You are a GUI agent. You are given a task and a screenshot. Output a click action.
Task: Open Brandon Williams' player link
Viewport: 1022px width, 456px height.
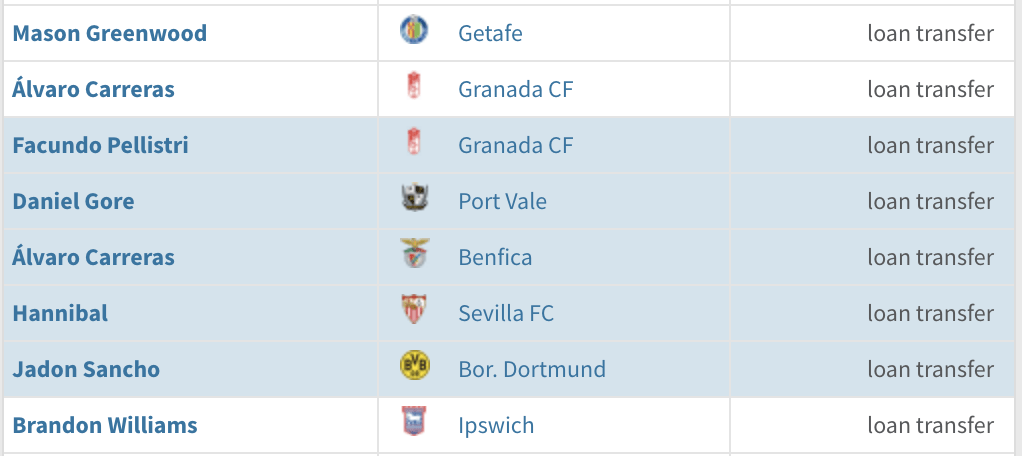[x=105, y=425]
